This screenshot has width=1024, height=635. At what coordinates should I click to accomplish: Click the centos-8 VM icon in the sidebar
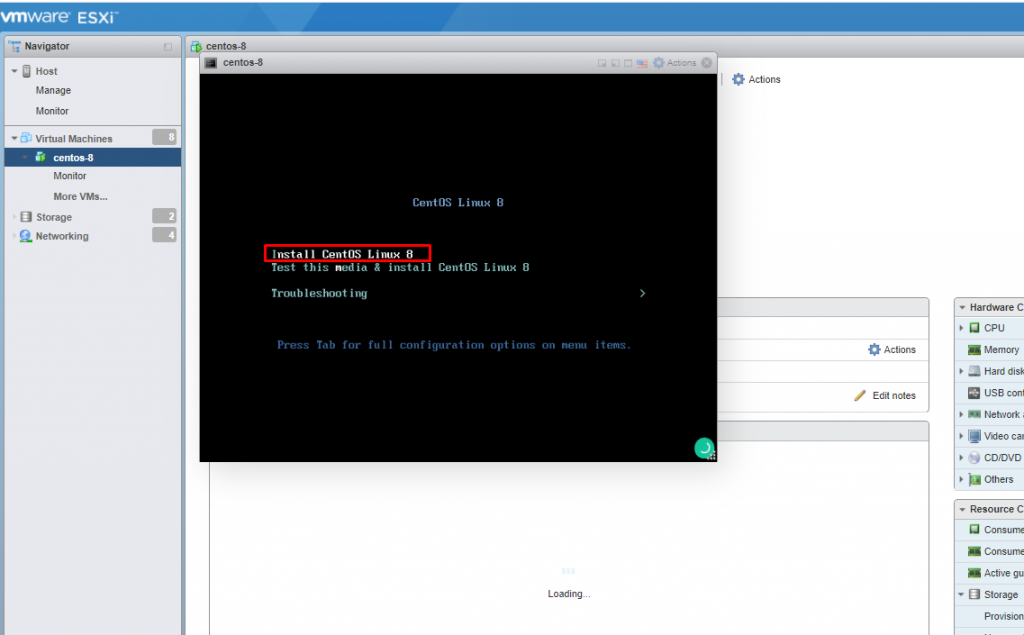[x=40, y=157]
